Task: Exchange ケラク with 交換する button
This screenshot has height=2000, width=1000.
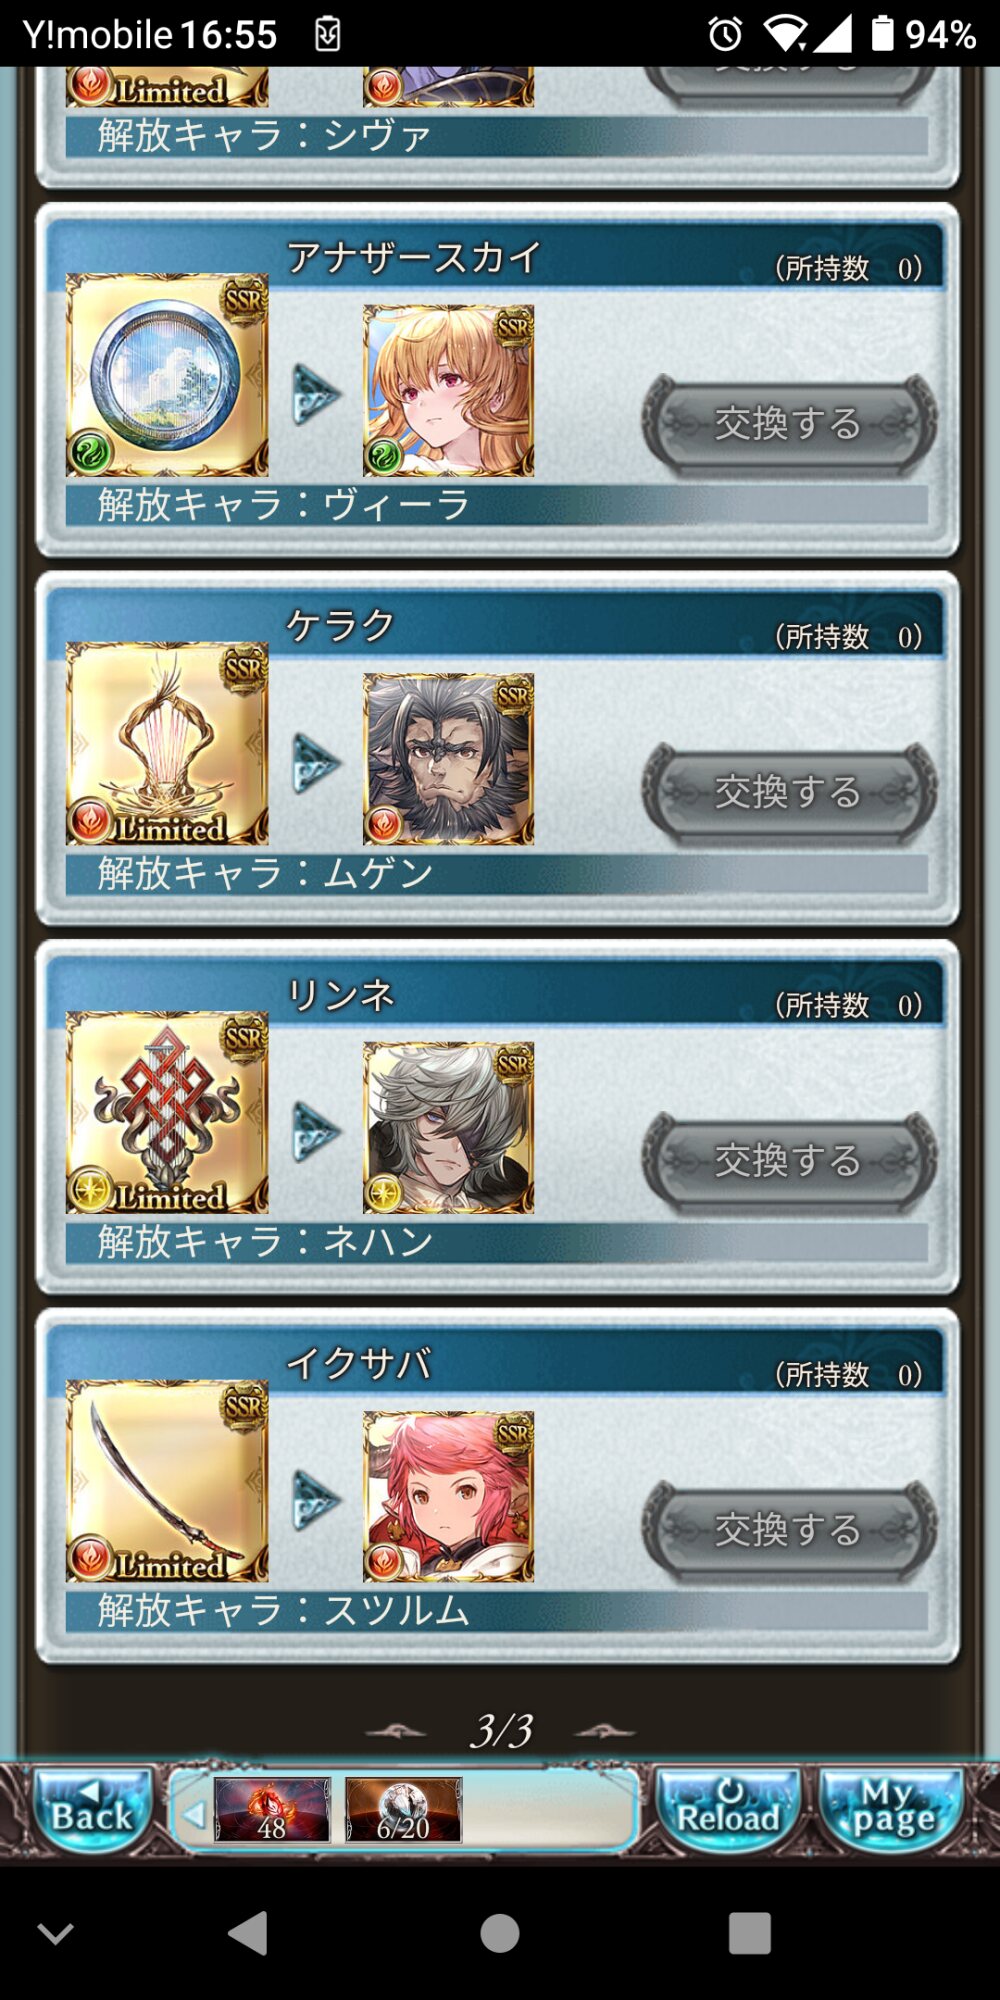Action: (789, 792)
